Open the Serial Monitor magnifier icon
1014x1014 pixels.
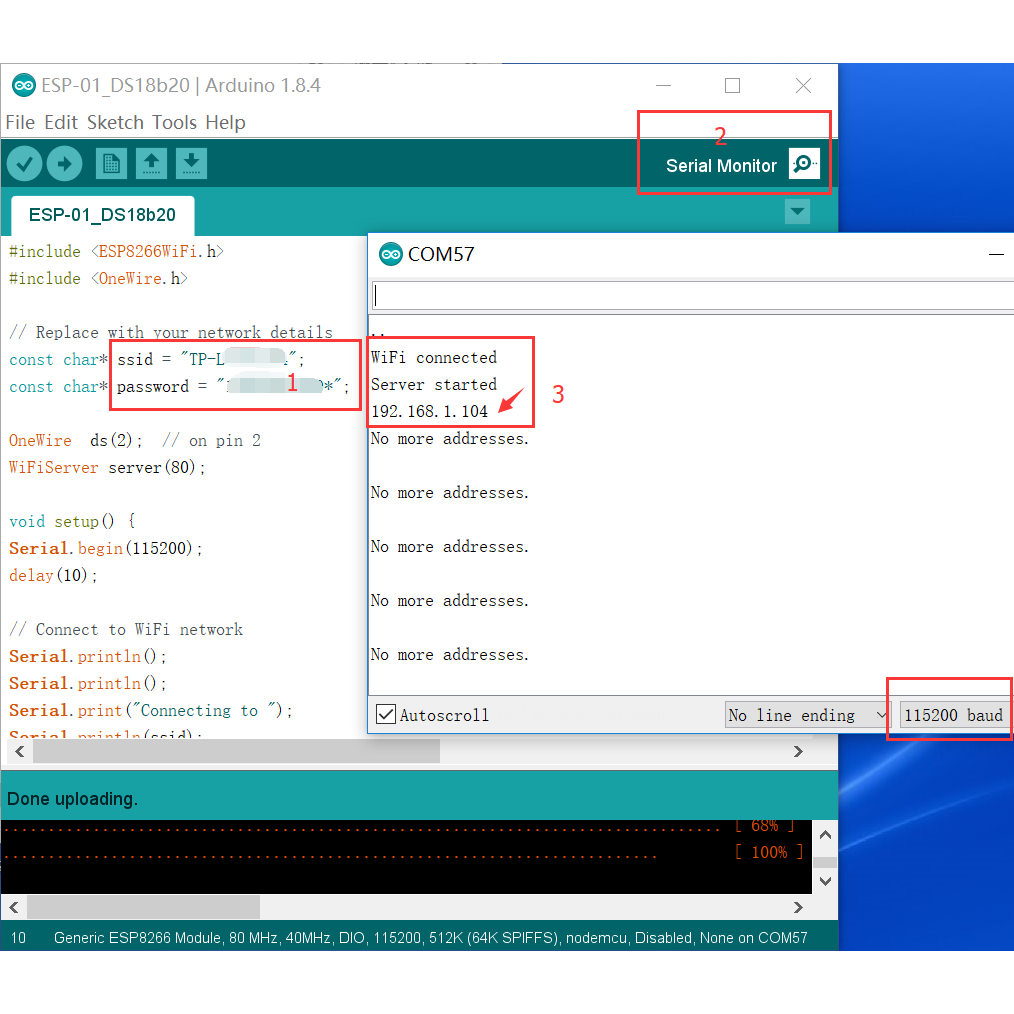[x=804, y=164]
